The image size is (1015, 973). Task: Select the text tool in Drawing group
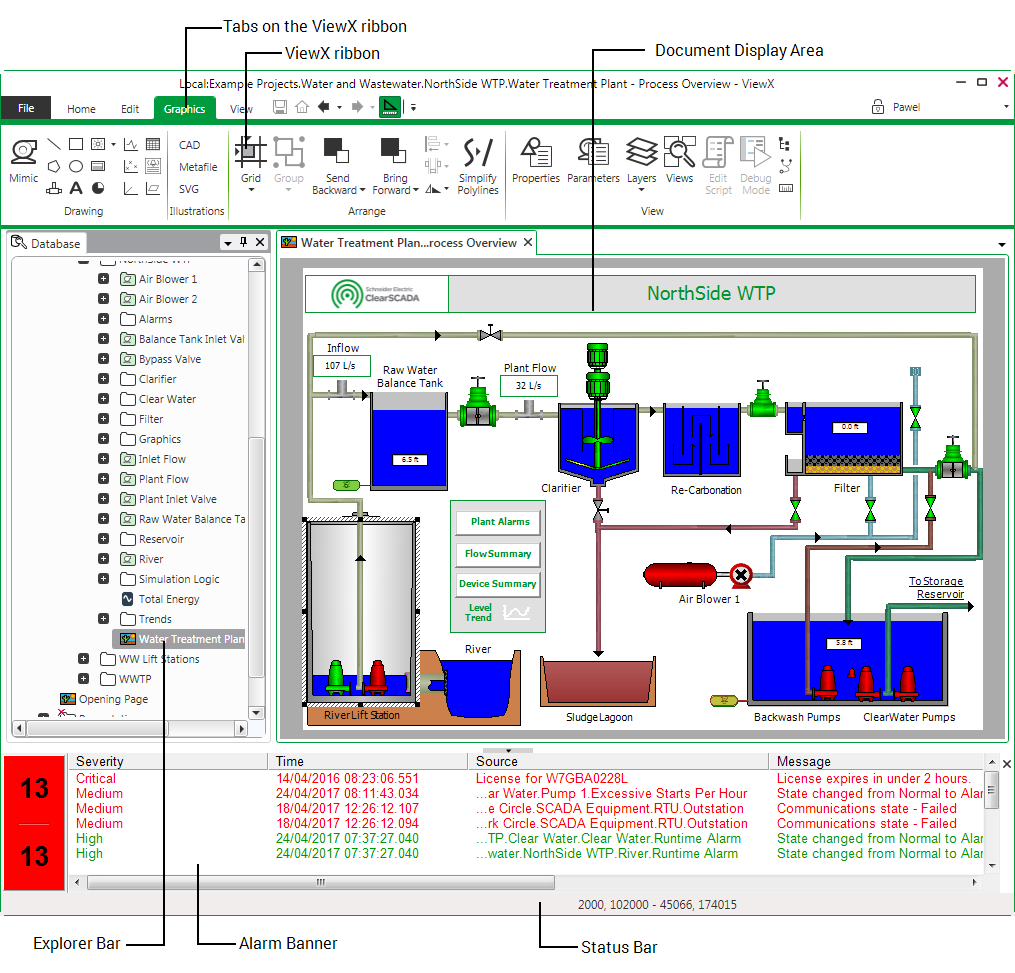(76, 188)
